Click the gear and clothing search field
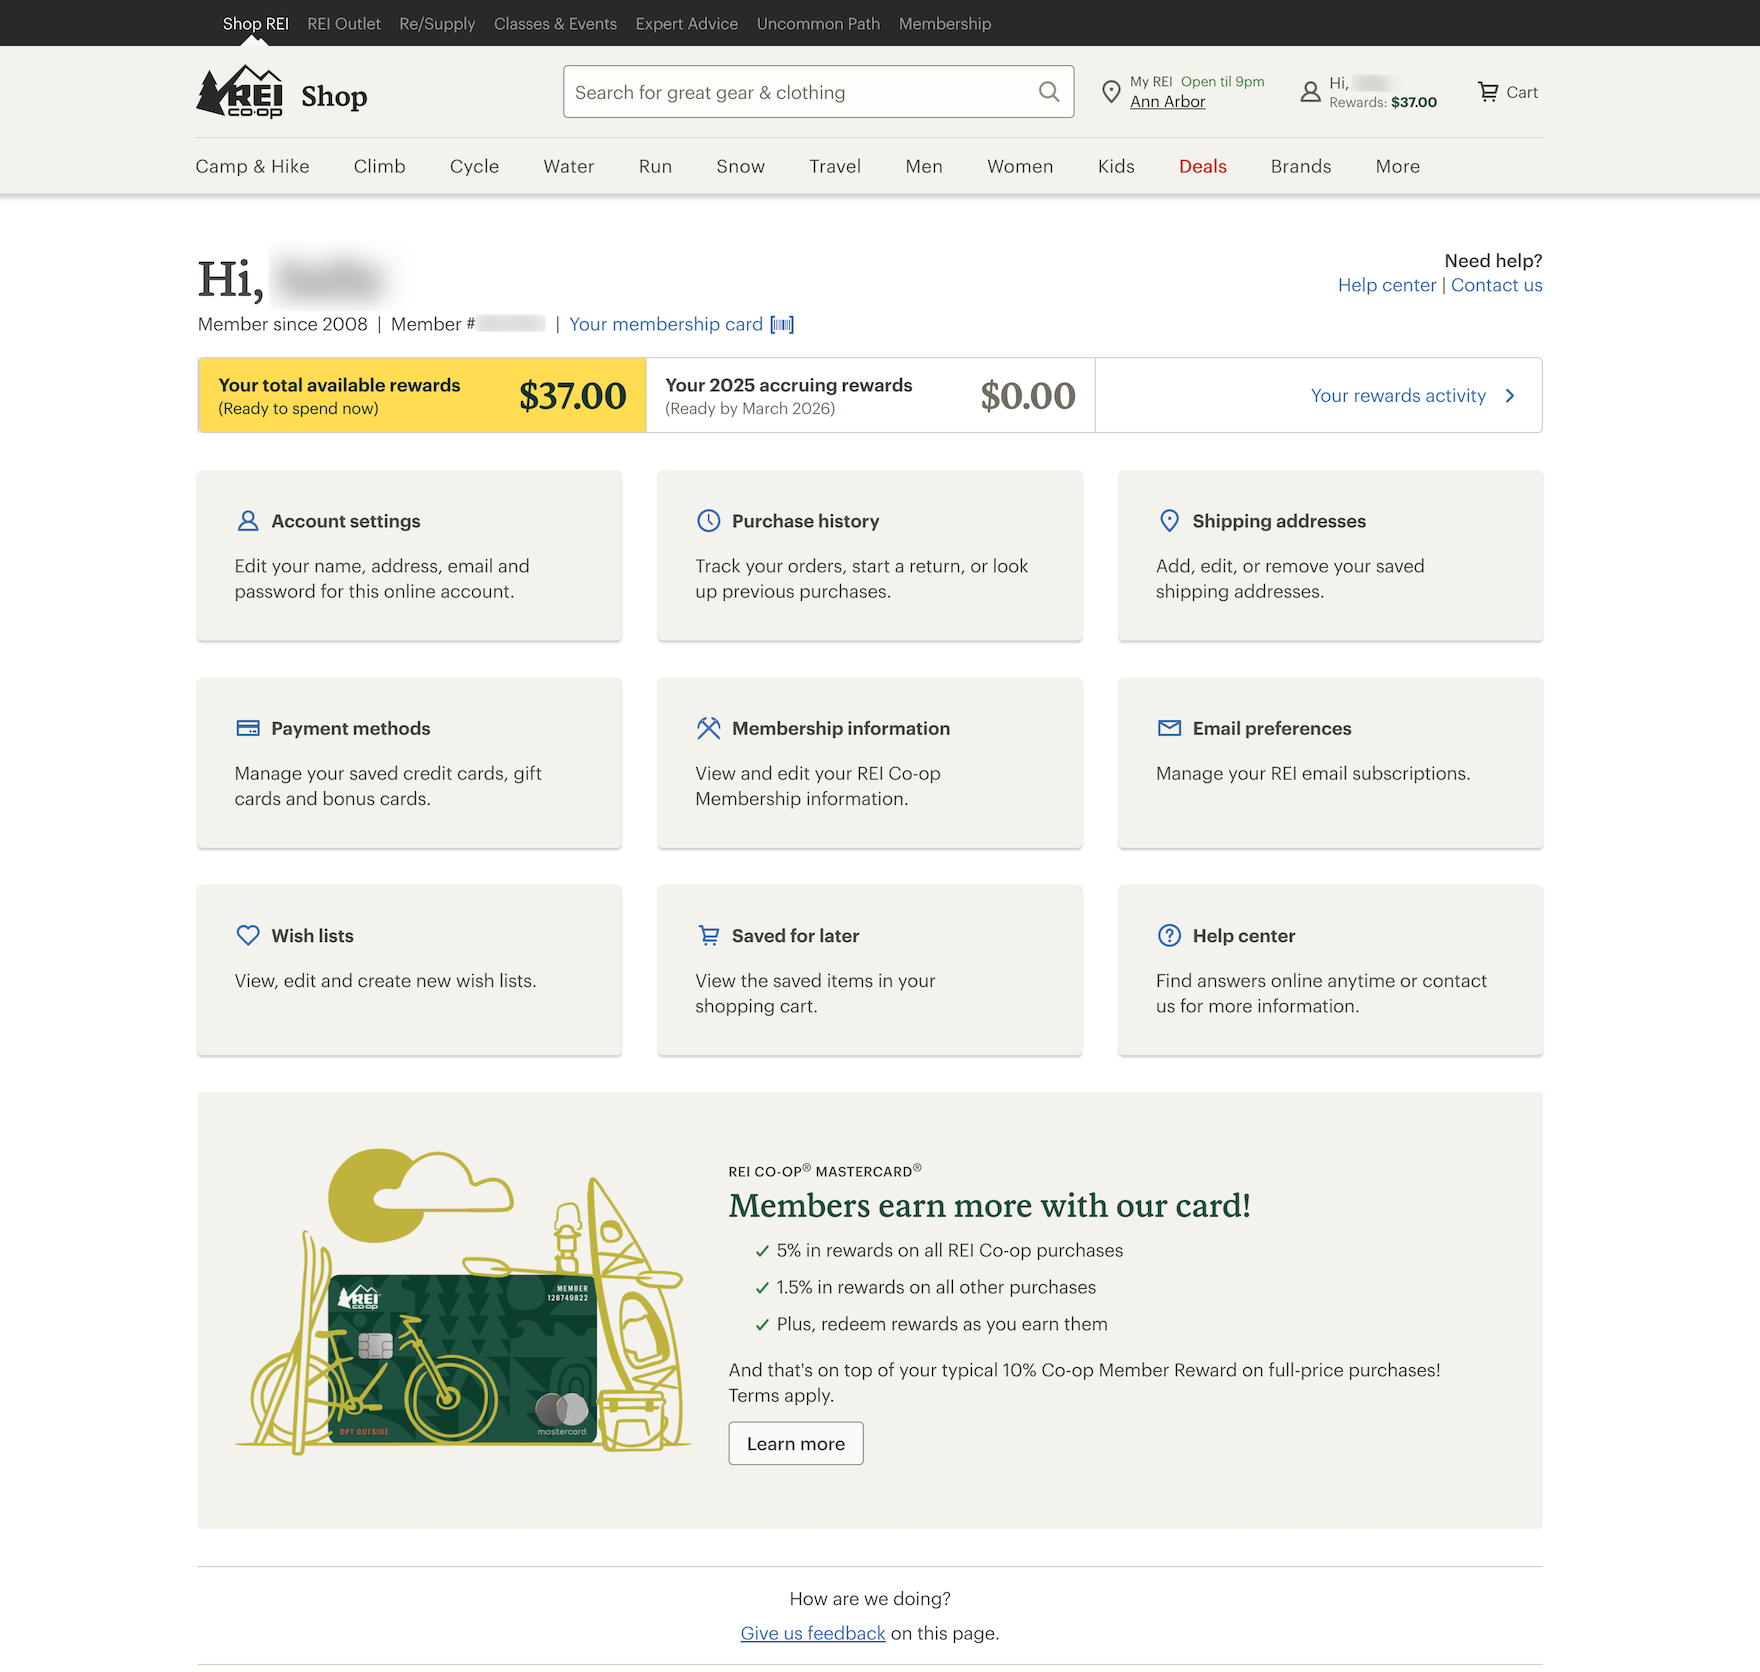The image size is (1760, 1672). tap(800, 92)
